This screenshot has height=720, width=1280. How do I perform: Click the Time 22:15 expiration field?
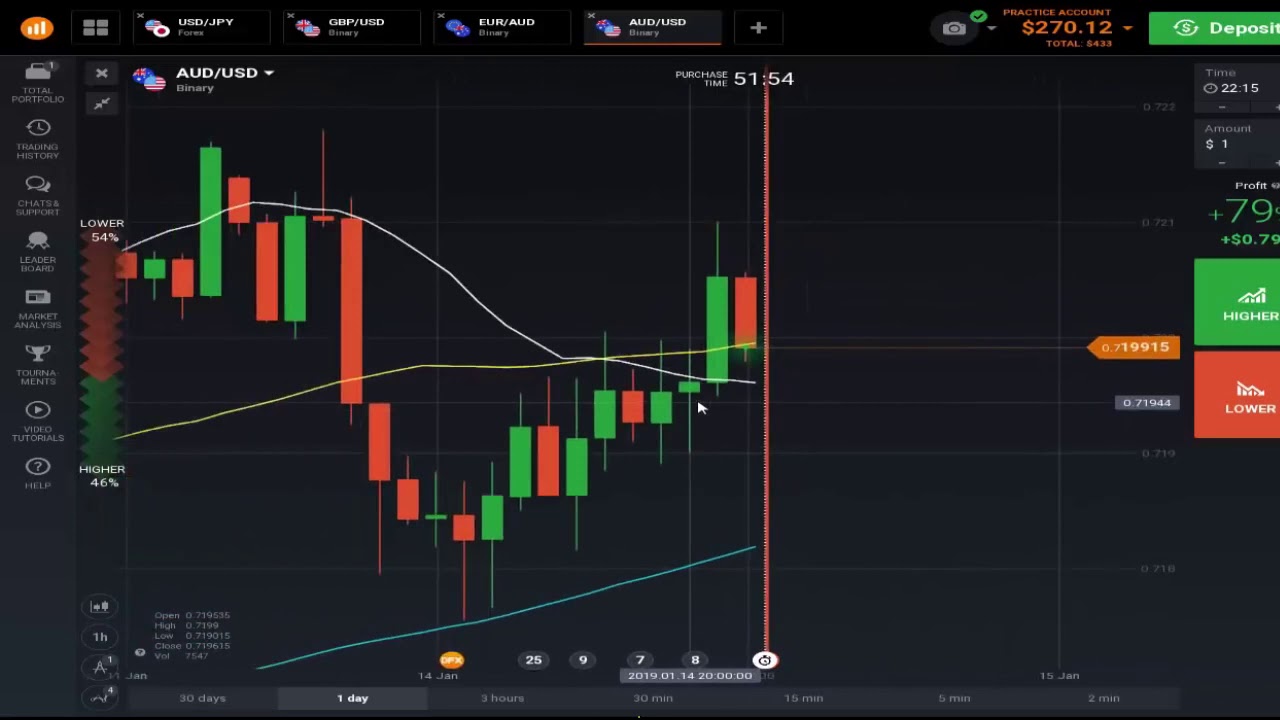click(x=1238, y=81)
